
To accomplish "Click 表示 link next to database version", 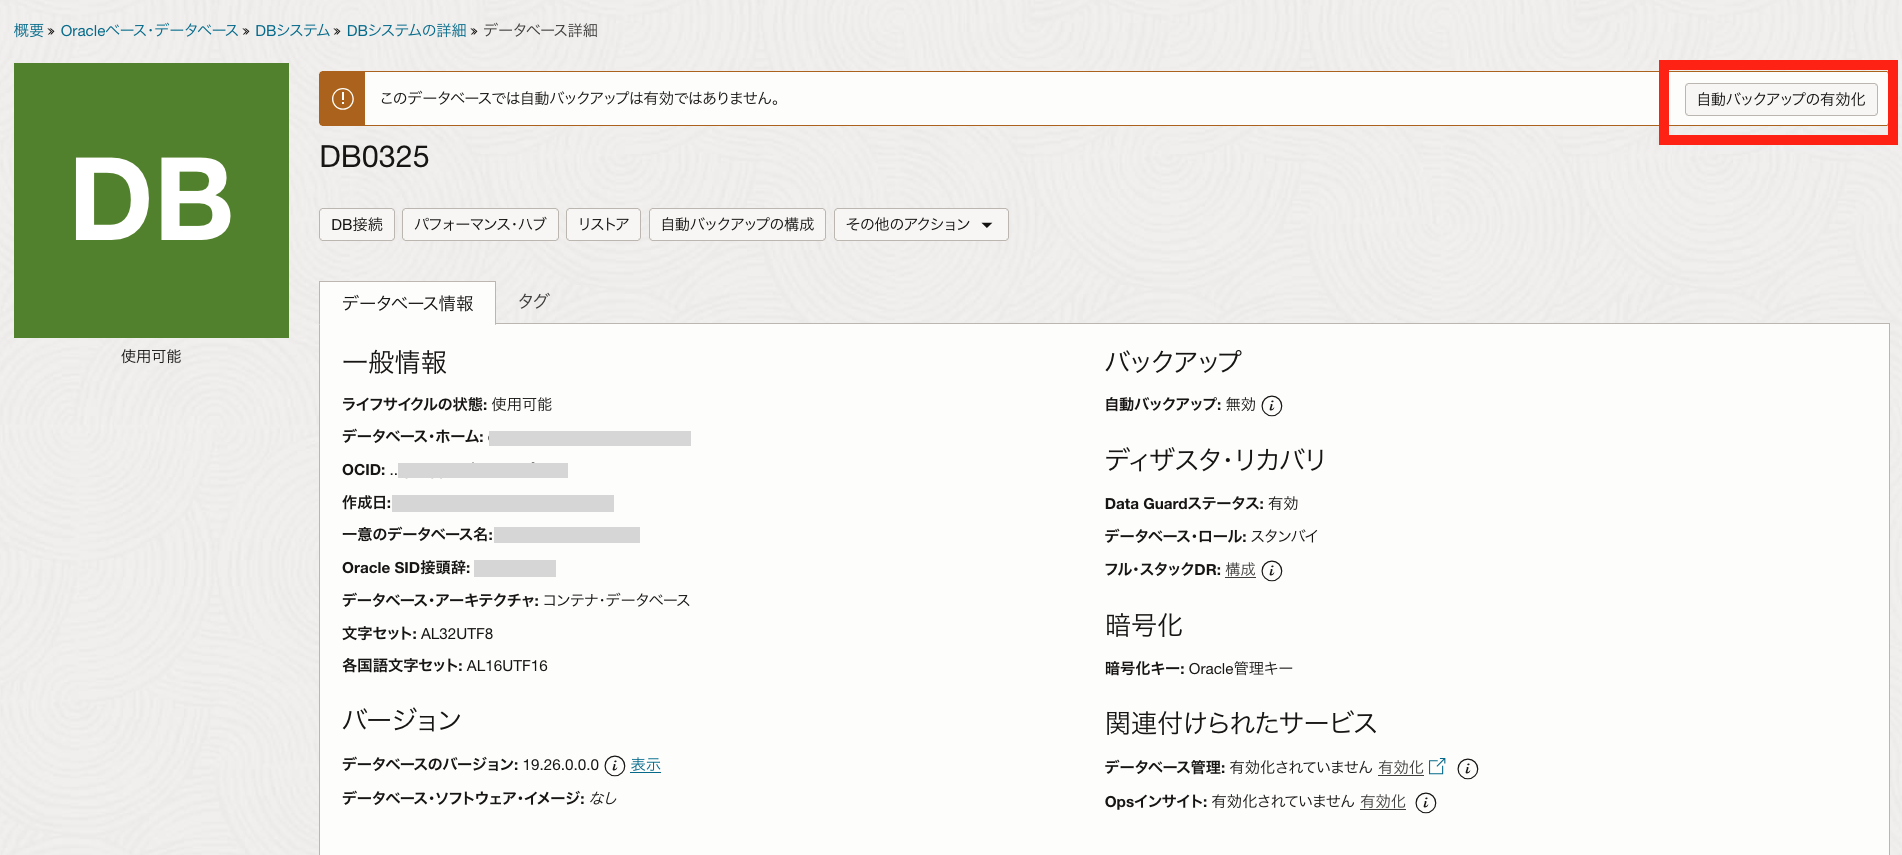I will click(645, 765).
